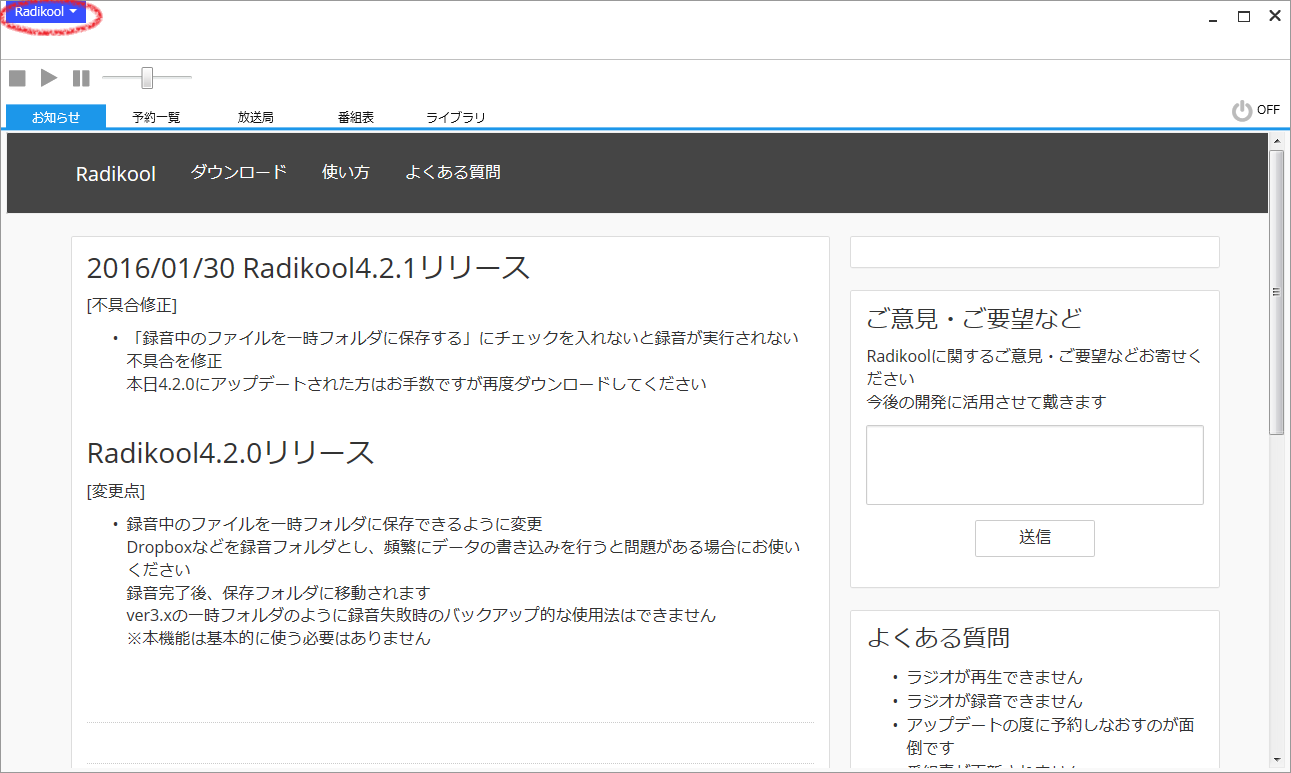Click the [不具合修正] label
Viewport: 1291px width, 773px height.
point(132,304)
